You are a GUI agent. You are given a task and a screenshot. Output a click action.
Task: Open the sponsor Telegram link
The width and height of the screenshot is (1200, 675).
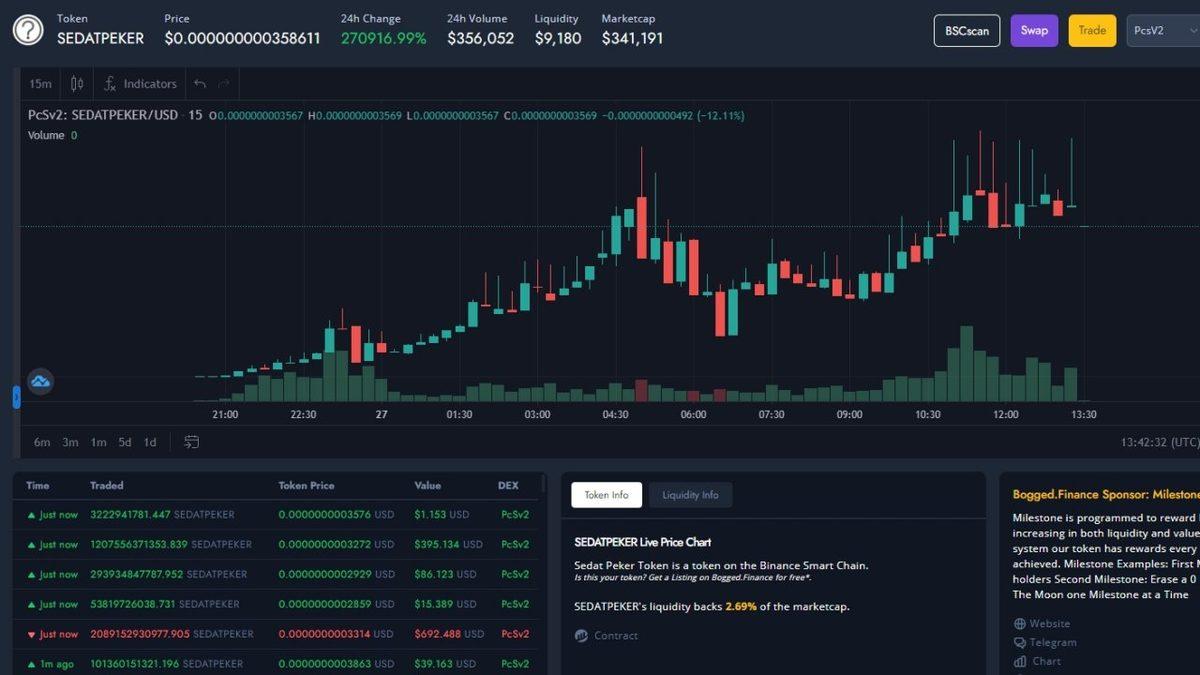(x=1052, y=643)
